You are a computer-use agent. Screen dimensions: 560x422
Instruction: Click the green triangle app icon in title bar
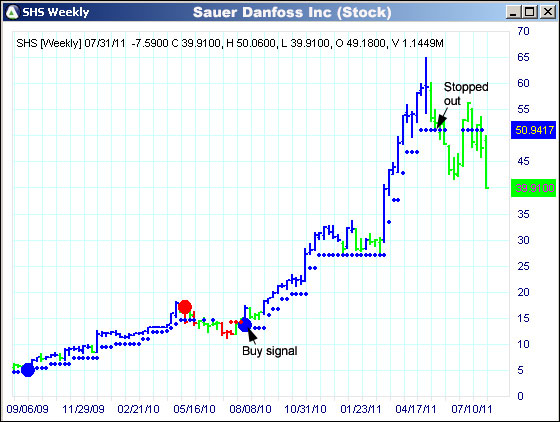[x=12, y=12]
